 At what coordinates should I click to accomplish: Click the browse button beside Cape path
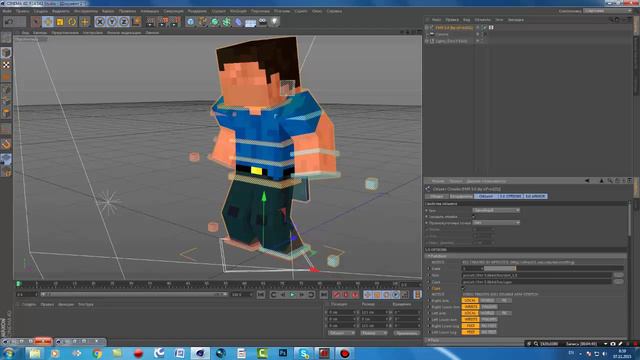[x=618, y=282]
